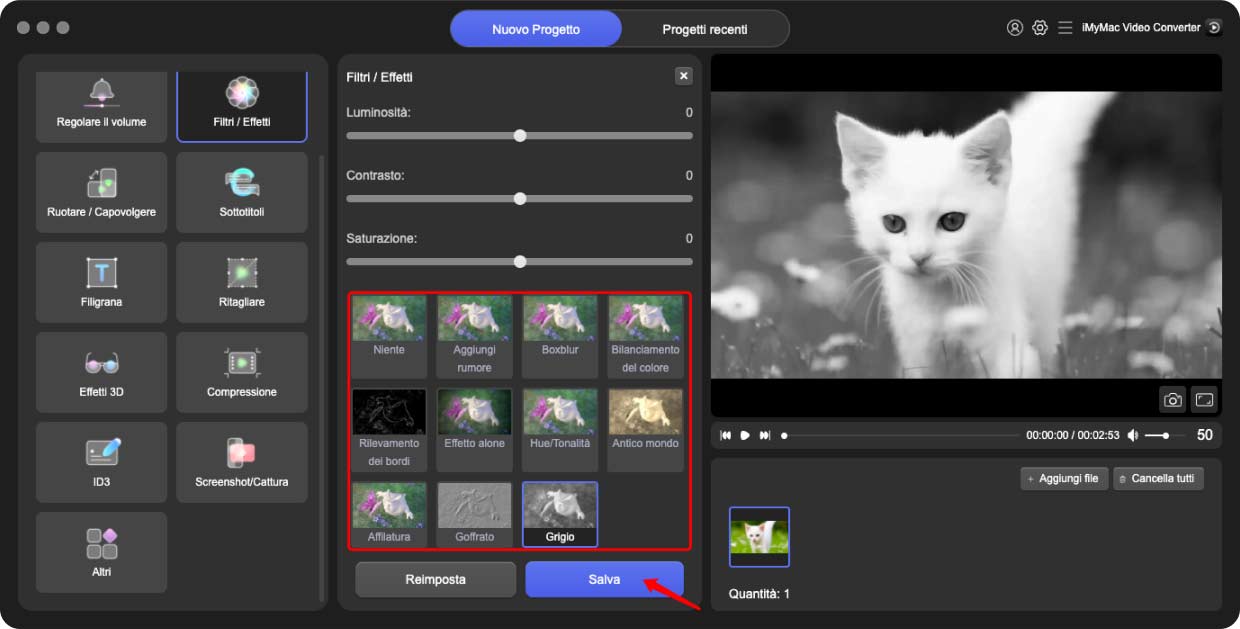Skip to next frame button
Viewport: 1240px width, 629px height.
pyautogui.click(x=765, y=436)
